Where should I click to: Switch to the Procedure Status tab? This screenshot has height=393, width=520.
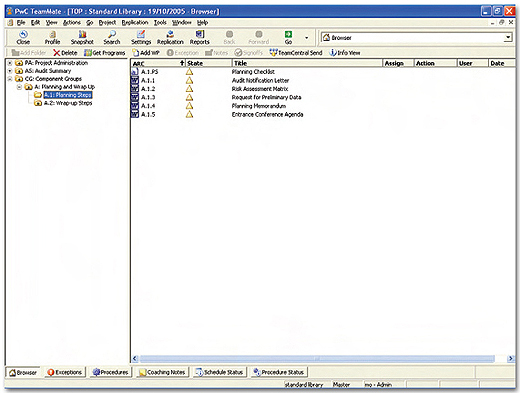point(279,372)
